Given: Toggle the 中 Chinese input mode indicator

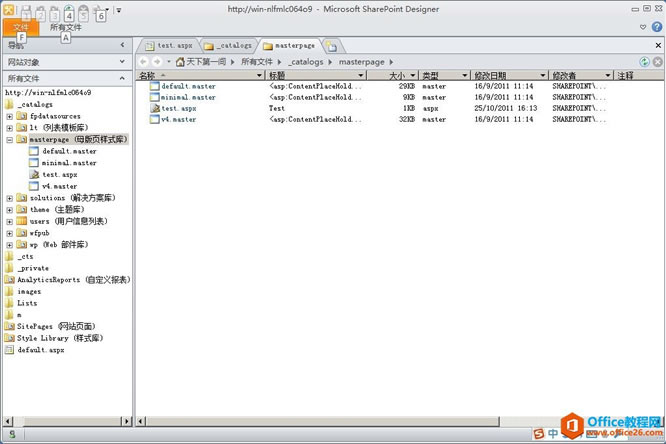Looking at the screenshot, I should click(x=553, y=433).
